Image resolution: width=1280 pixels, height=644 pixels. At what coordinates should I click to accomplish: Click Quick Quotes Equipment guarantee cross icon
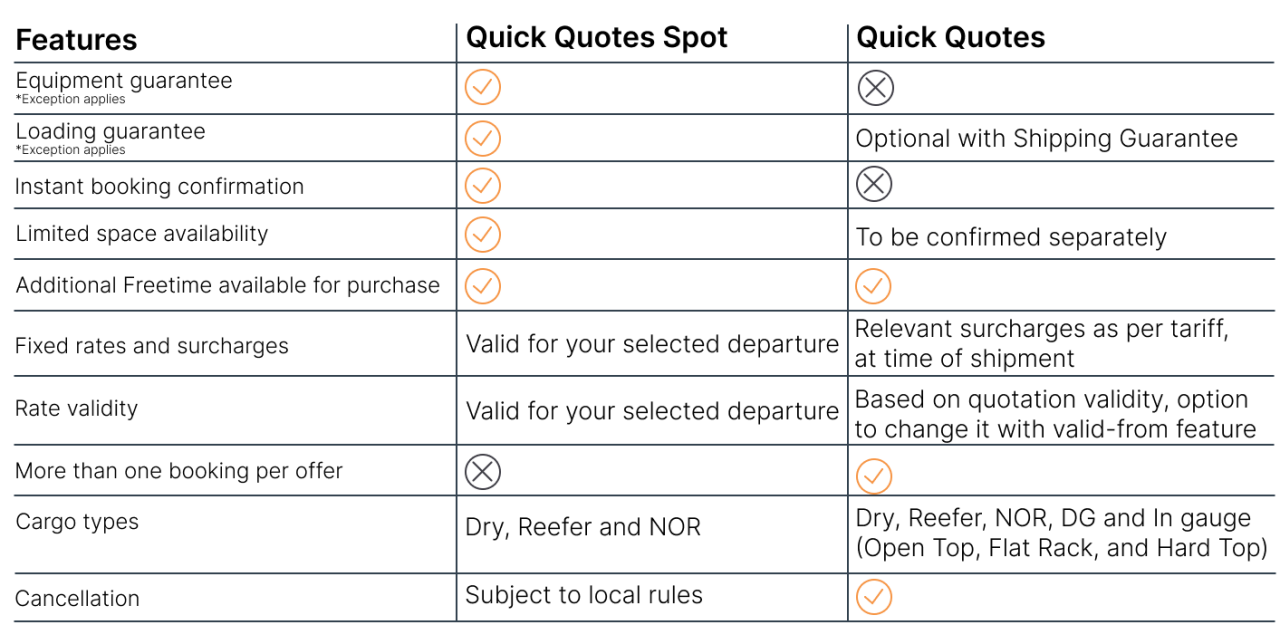(875, 88)
